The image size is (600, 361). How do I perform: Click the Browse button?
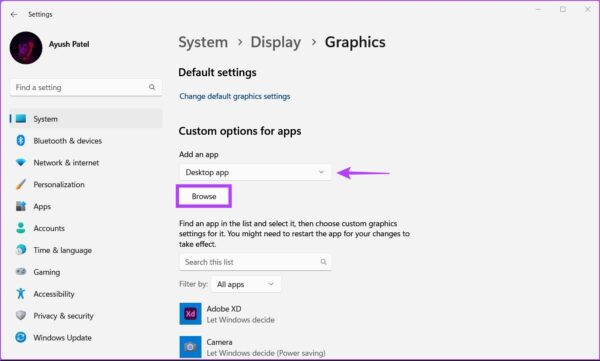(204, 196)
